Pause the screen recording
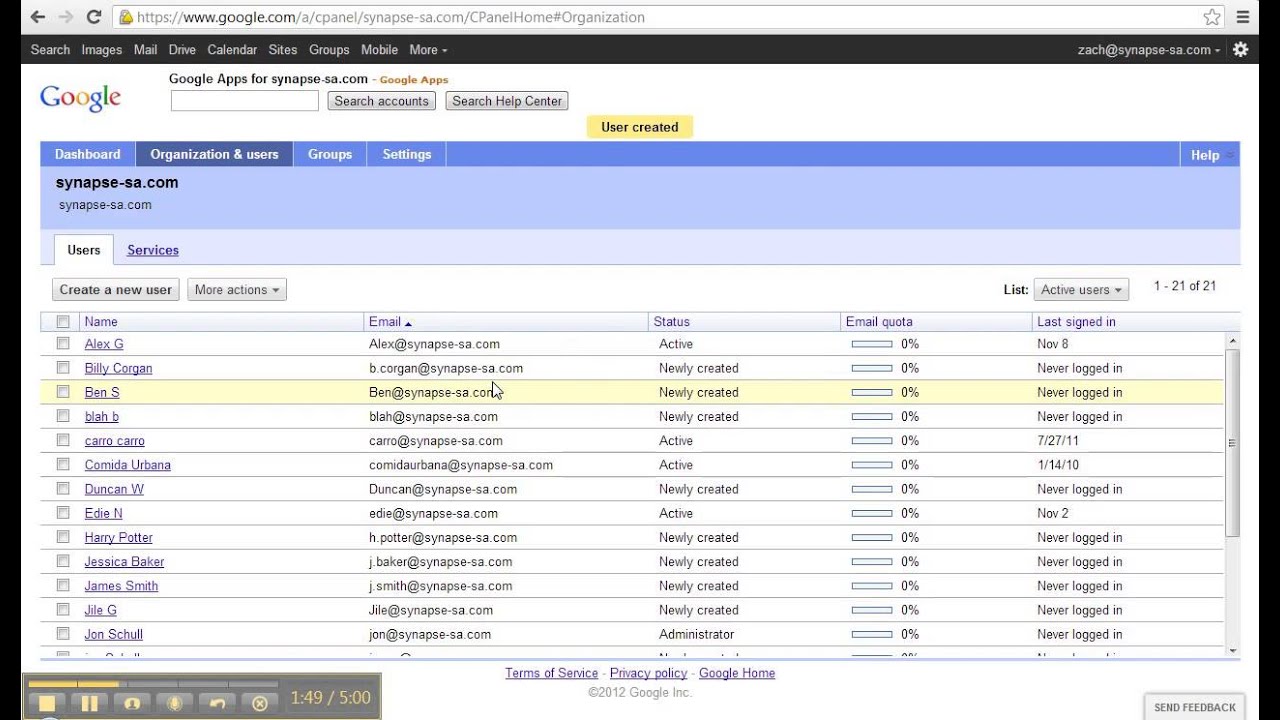The height and width of the screenshot is (720, 1280). tap(89, 703)
